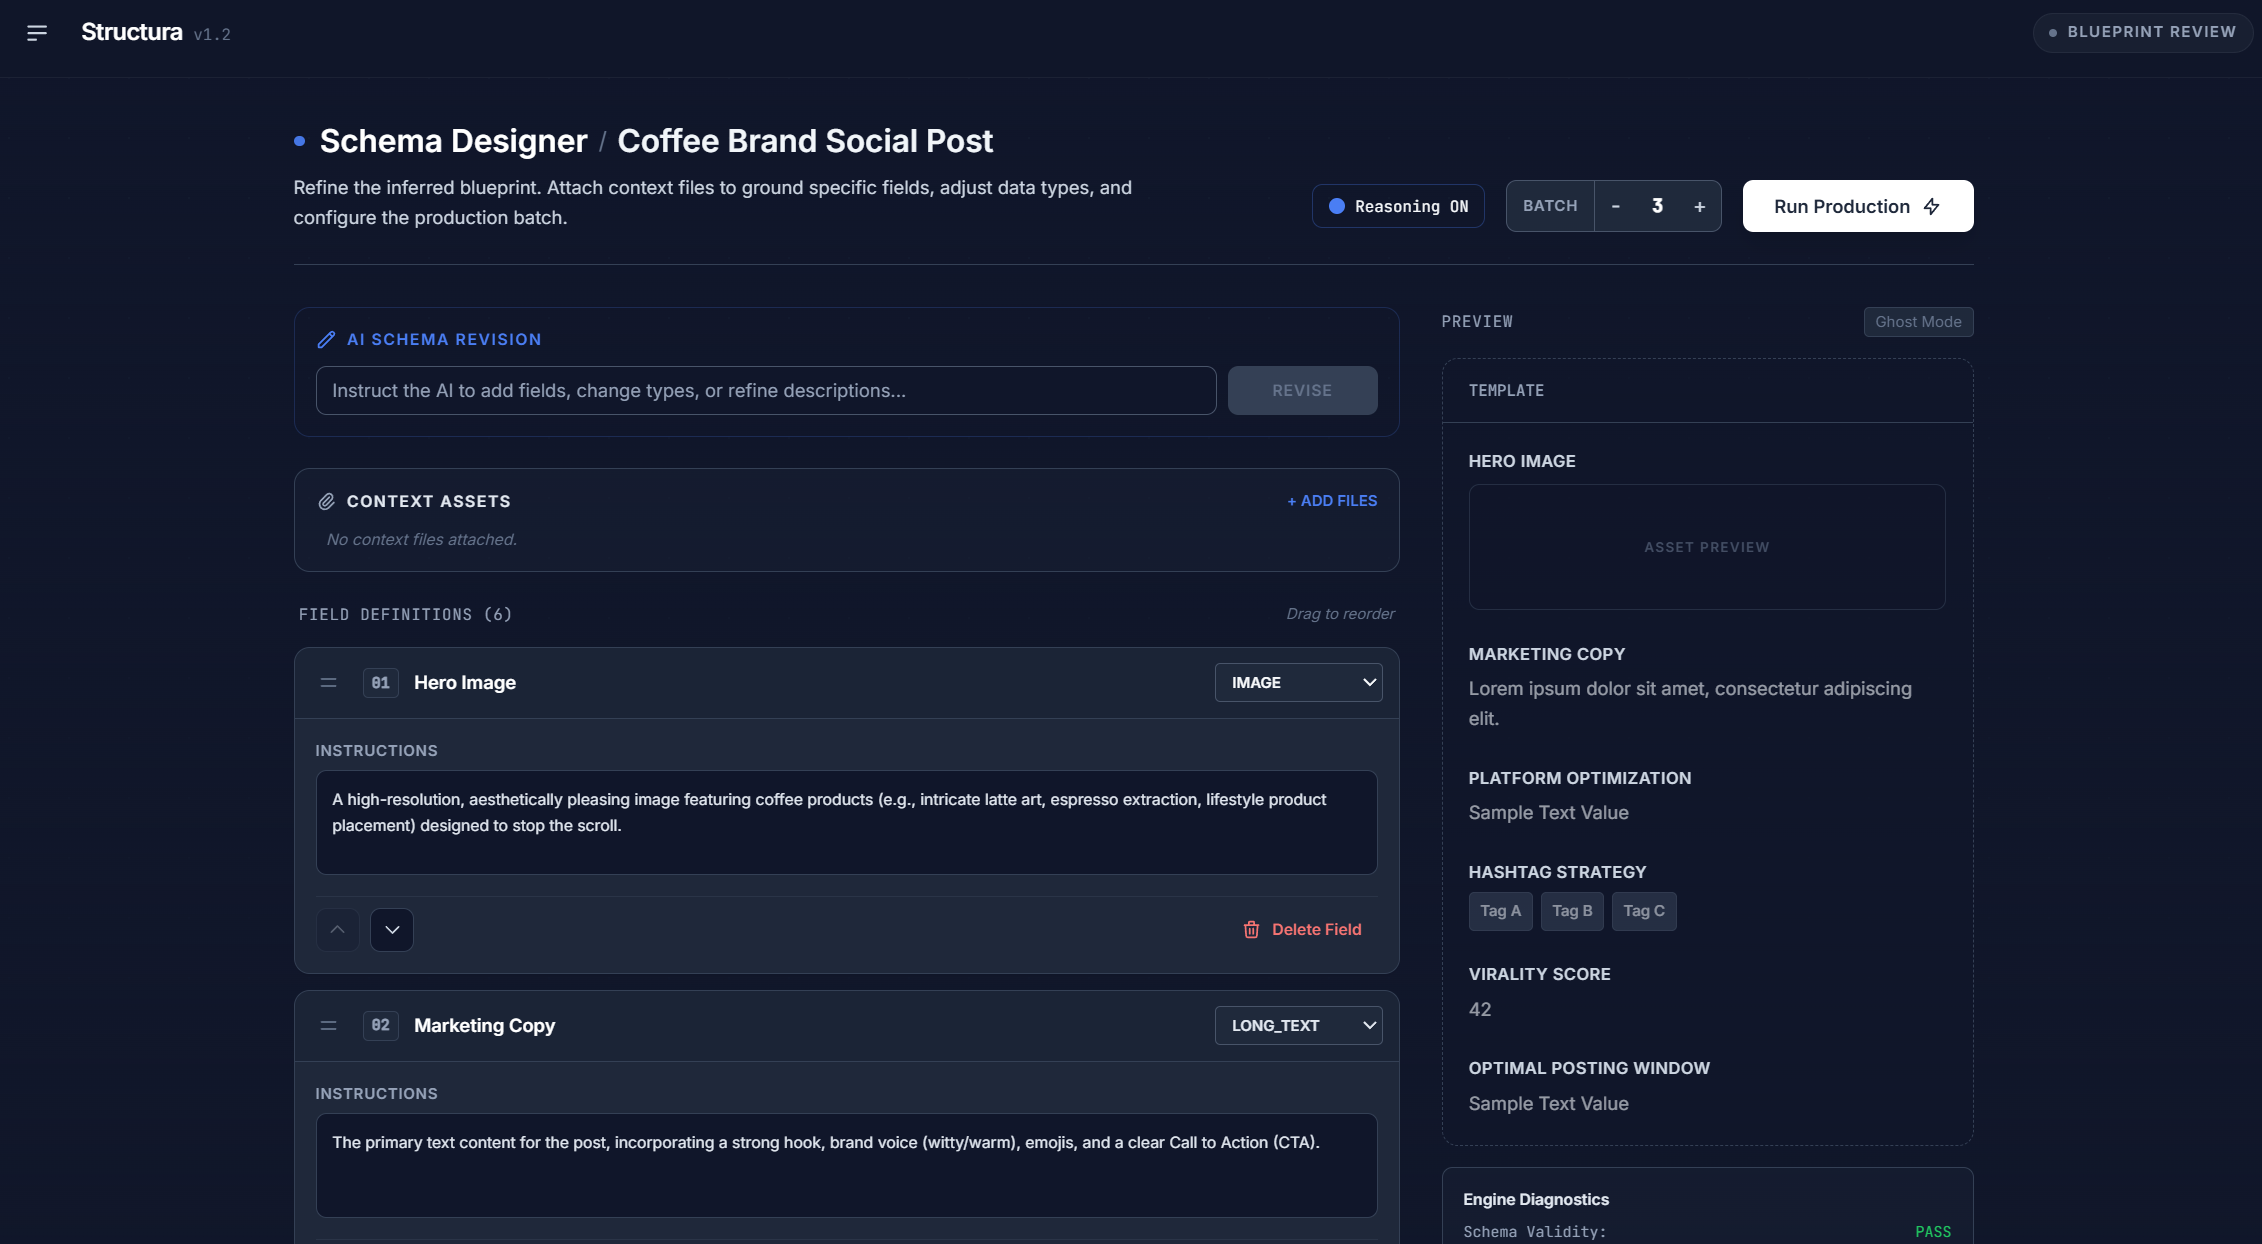Click the Run Production button
Image resolution: width=2262 pixels, height=1244 pixels.
coord(1857,206)
